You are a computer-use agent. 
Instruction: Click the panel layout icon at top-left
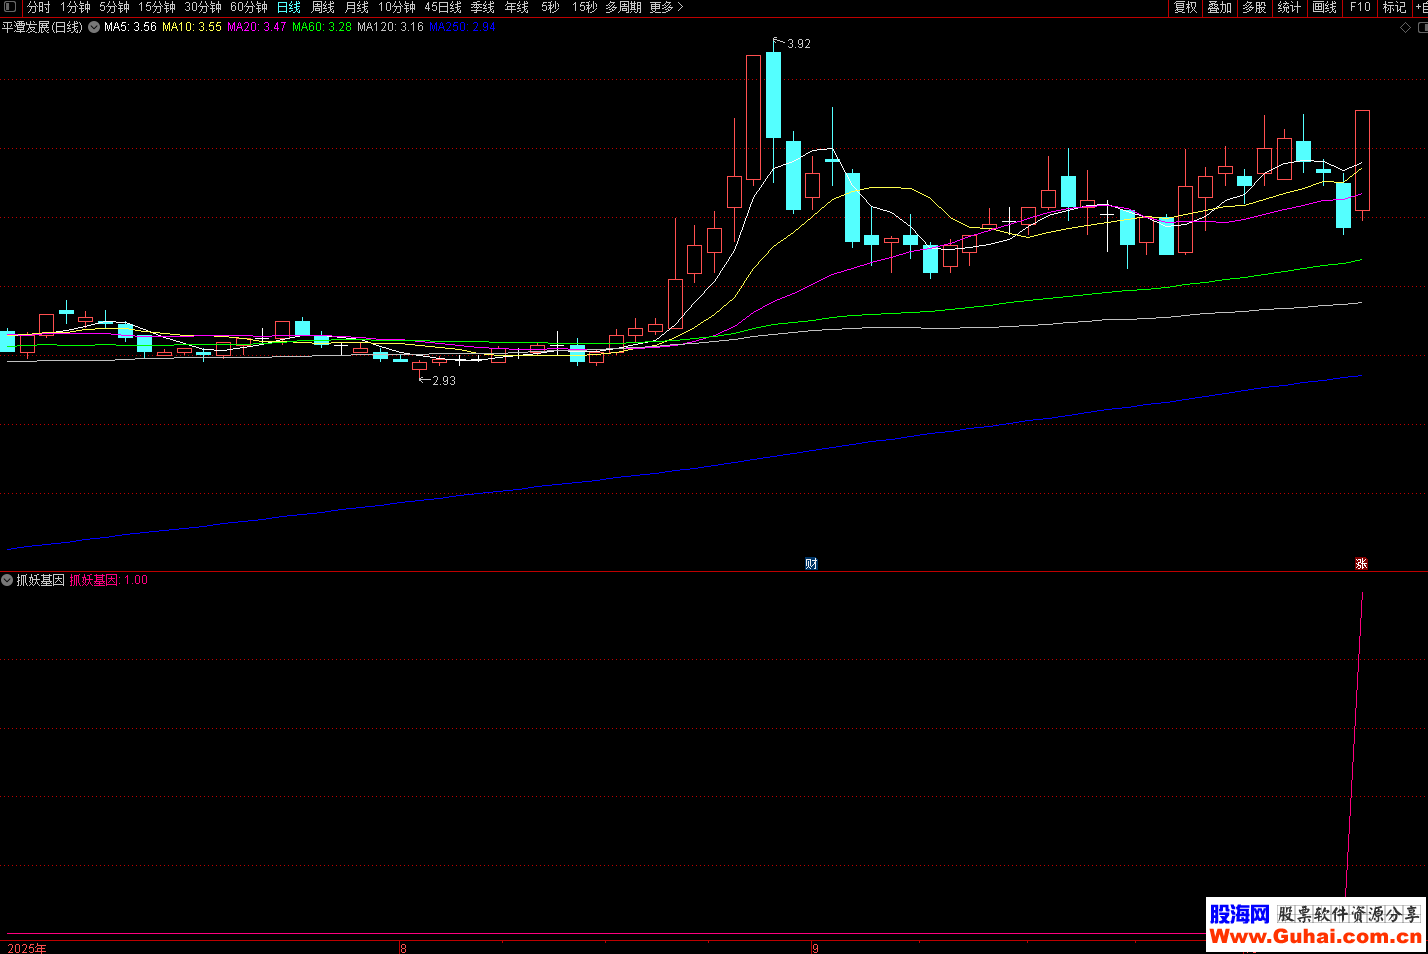[10, 7]
